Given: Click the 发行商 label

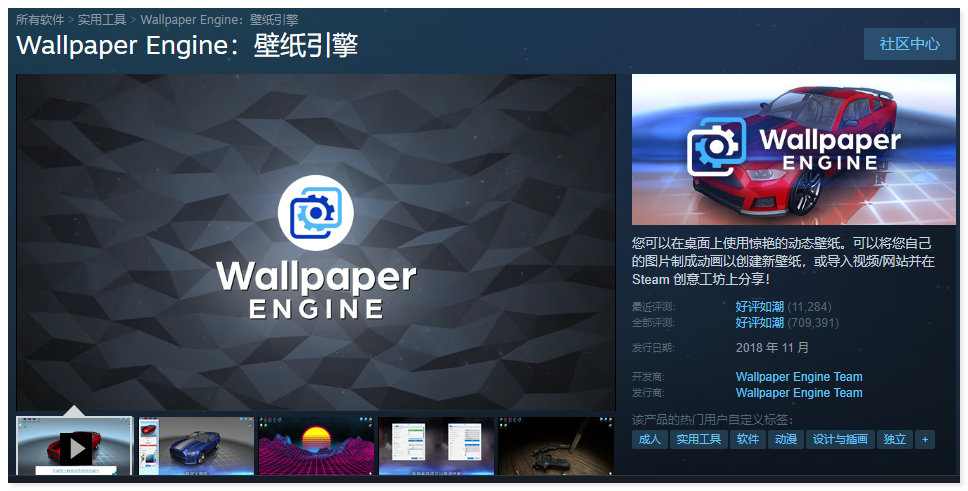Looking at the screenshot, I should click(648, 393).
